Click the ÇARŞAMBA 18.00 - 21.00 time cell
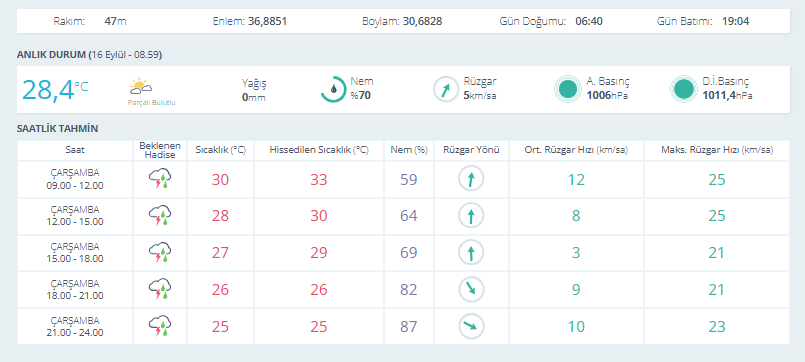 tap(75, 290)
